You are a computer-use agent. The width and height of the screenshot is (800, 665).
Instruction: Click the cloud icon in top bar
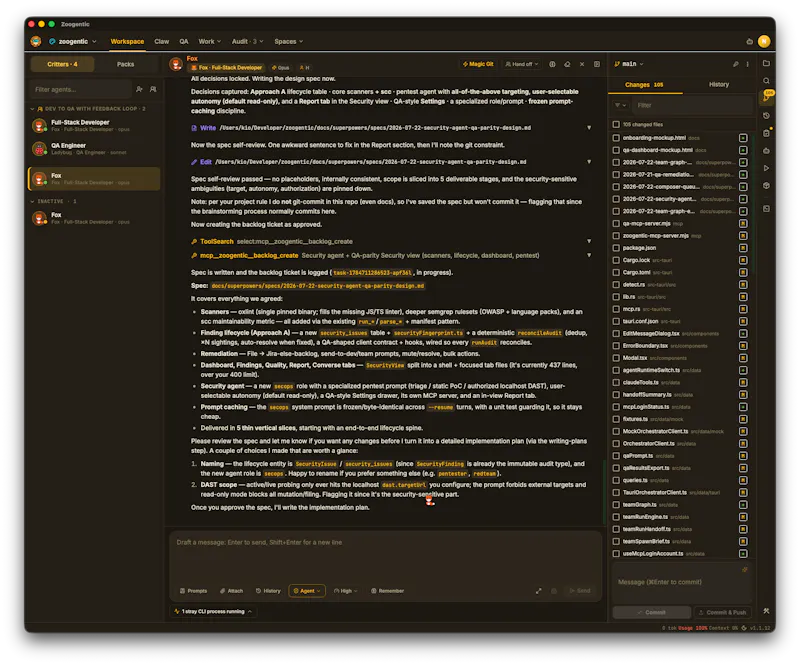[x=749, y=42]
